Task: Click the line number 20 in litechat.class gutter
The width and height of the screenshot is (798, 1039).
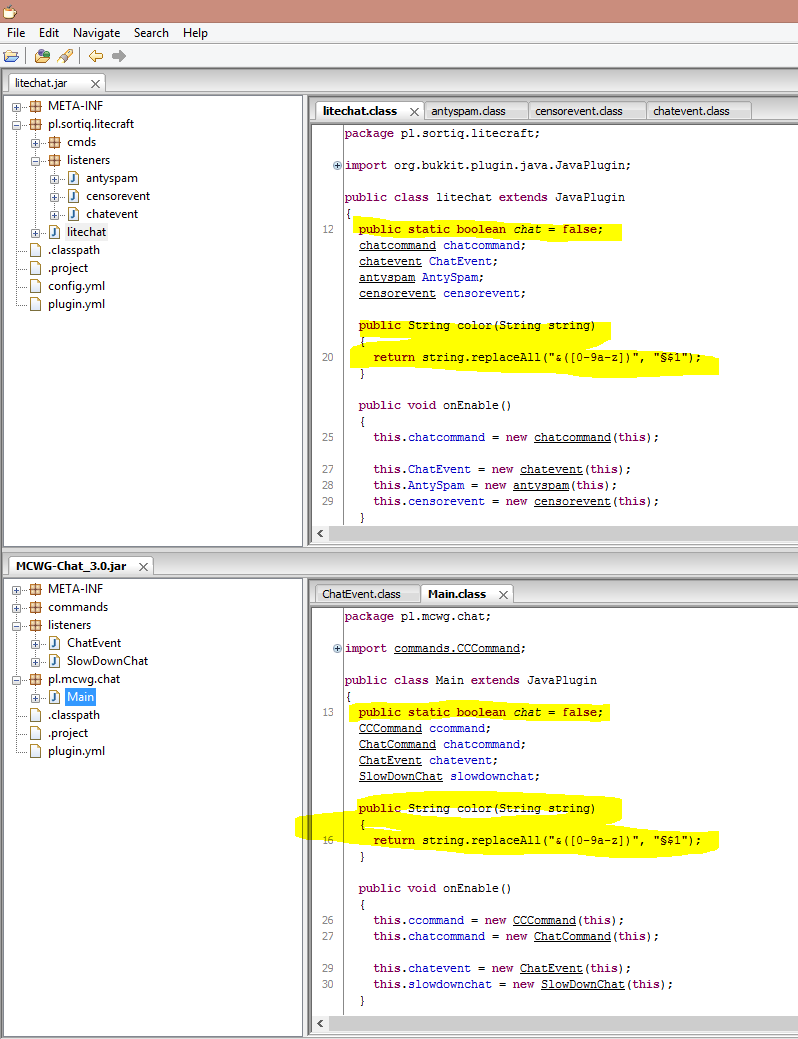Action: 328,358
